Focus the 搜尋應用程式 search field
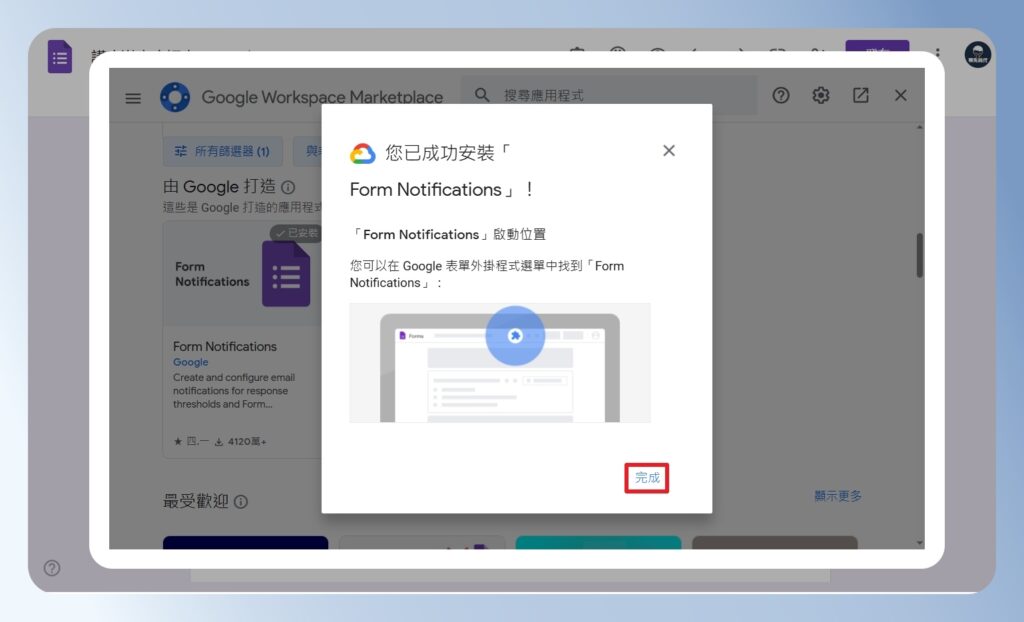This screenshot has width=1024, height=622. (x=609, y=95)
